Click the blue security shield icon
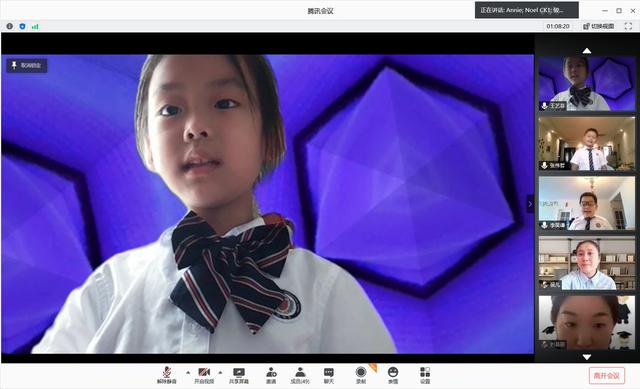 click(22, 26)
